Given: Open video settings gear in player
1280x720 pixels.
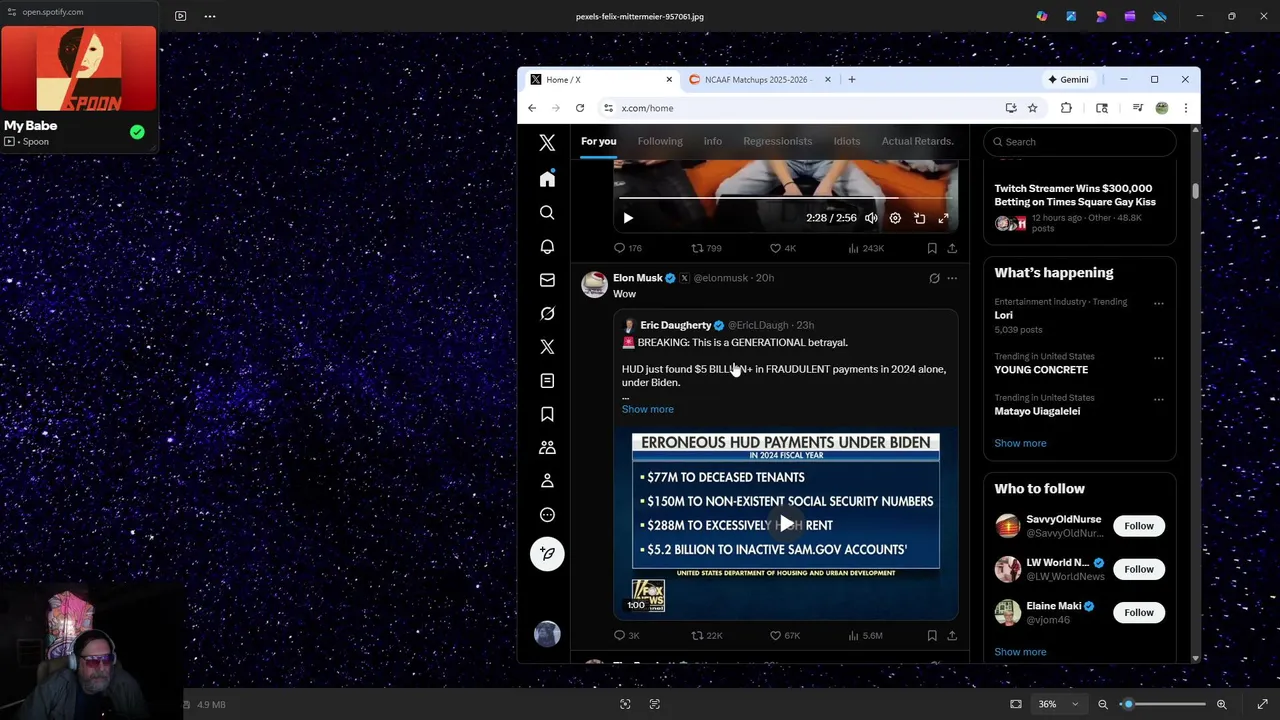Looking at the screenshot, I should (x=895, y=218).
